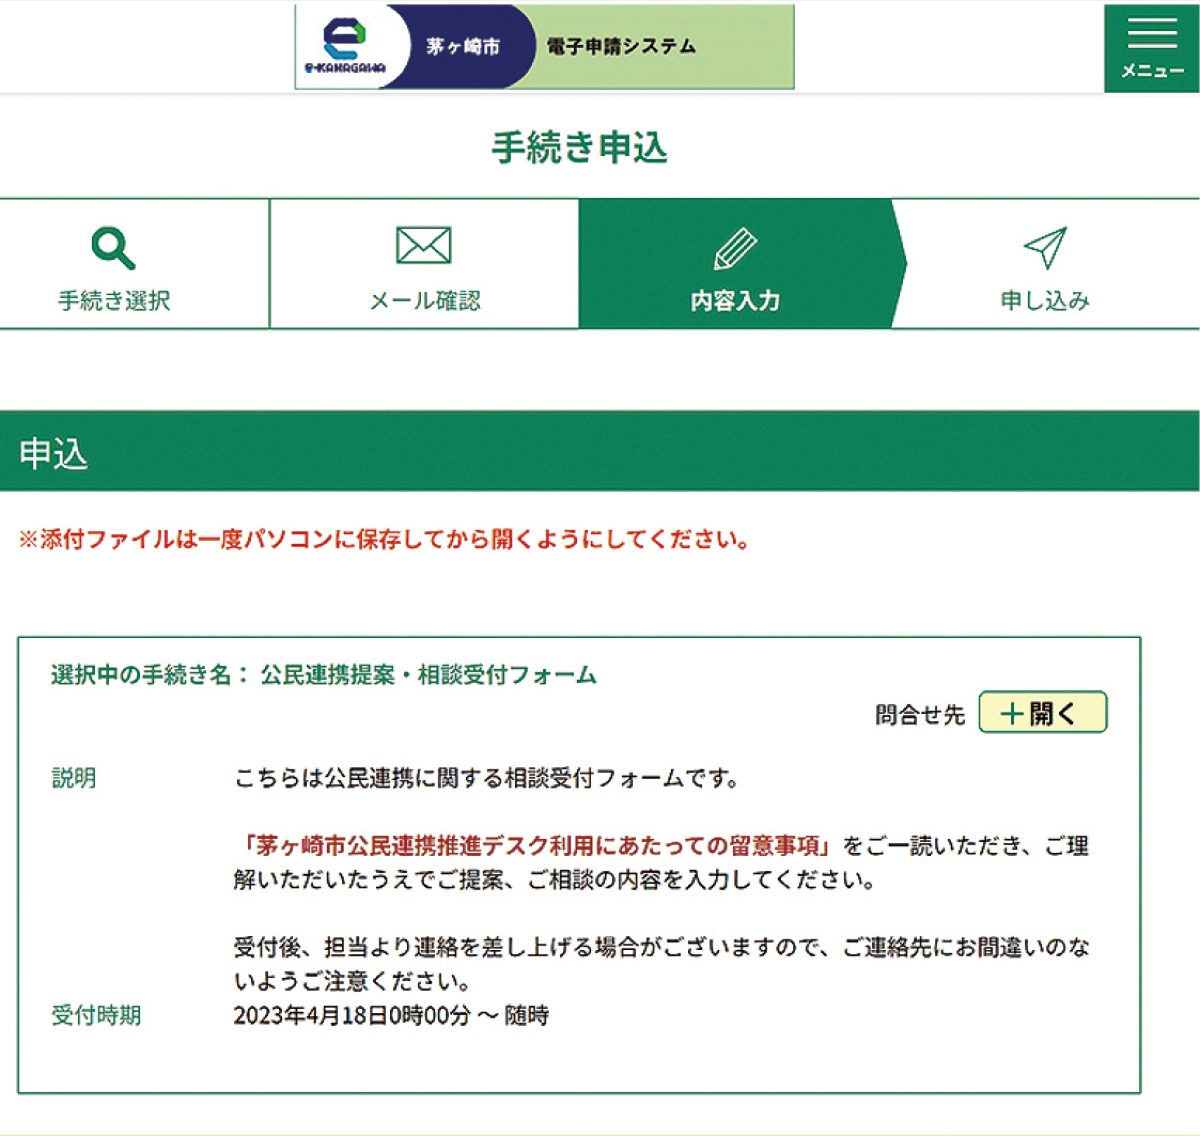Select the pencil icon above 内容入力
This screenshot has height=1136, width=1200.
pyautogui.click(x=736, y=247)
